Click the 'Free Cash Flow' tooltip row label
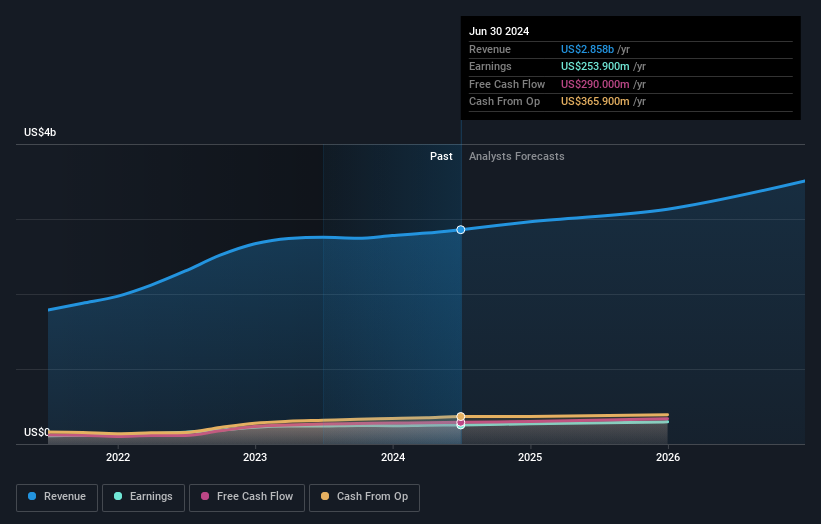This screenshot has width=821, height=524. tap(507, 84)
